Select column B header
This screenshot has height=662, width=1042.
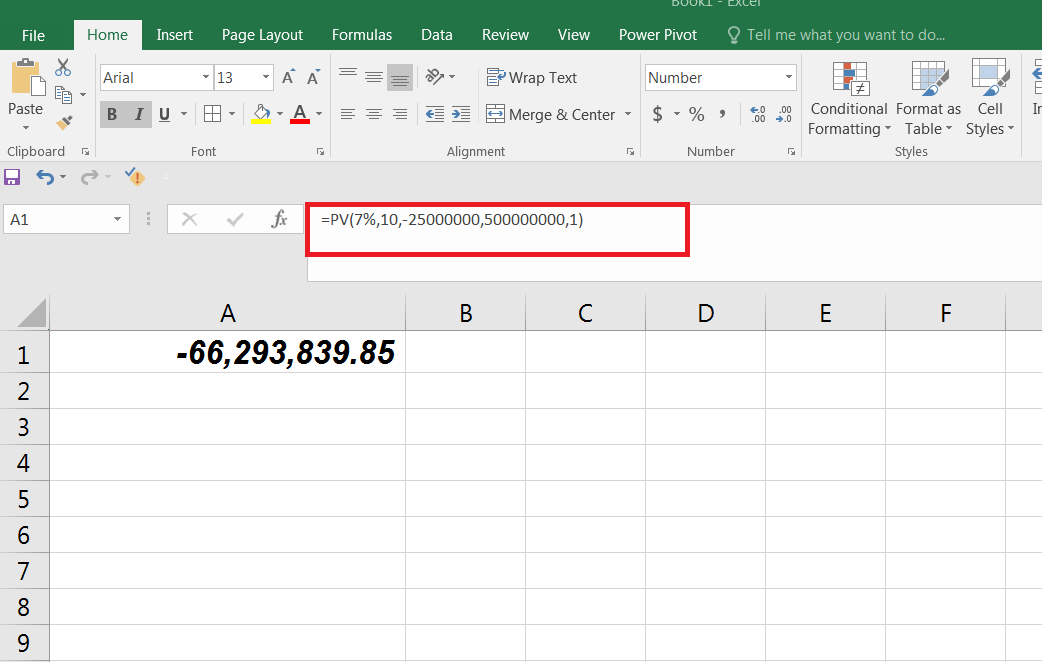pyautogui.click(x=465, y=312)
